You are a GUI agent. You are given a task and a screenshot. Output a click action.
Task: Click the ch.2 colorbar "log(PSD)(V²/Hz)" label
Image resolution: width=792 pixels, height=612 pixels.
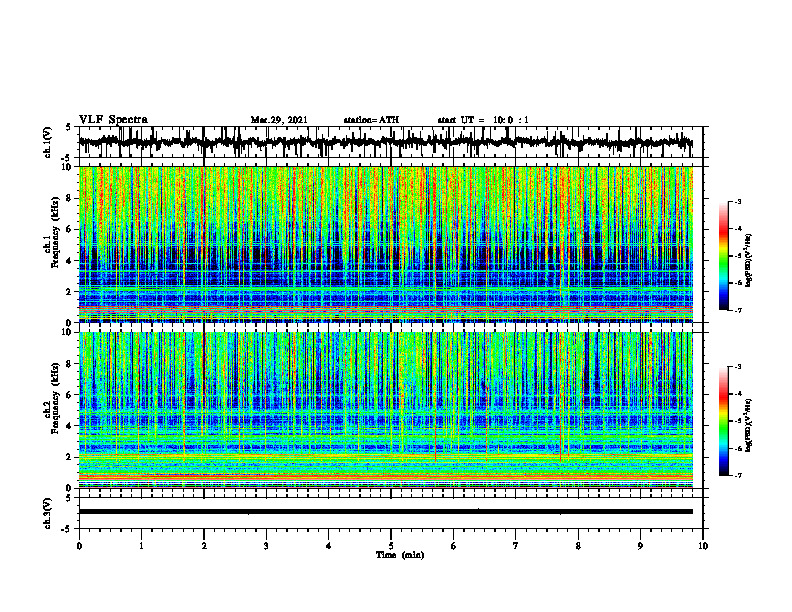[749, 426]
